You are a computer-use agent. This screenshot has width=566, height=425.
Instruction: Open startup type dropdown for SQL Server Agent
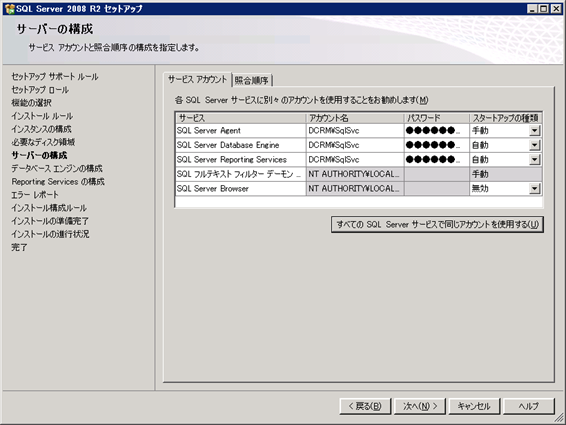[535, 131]
